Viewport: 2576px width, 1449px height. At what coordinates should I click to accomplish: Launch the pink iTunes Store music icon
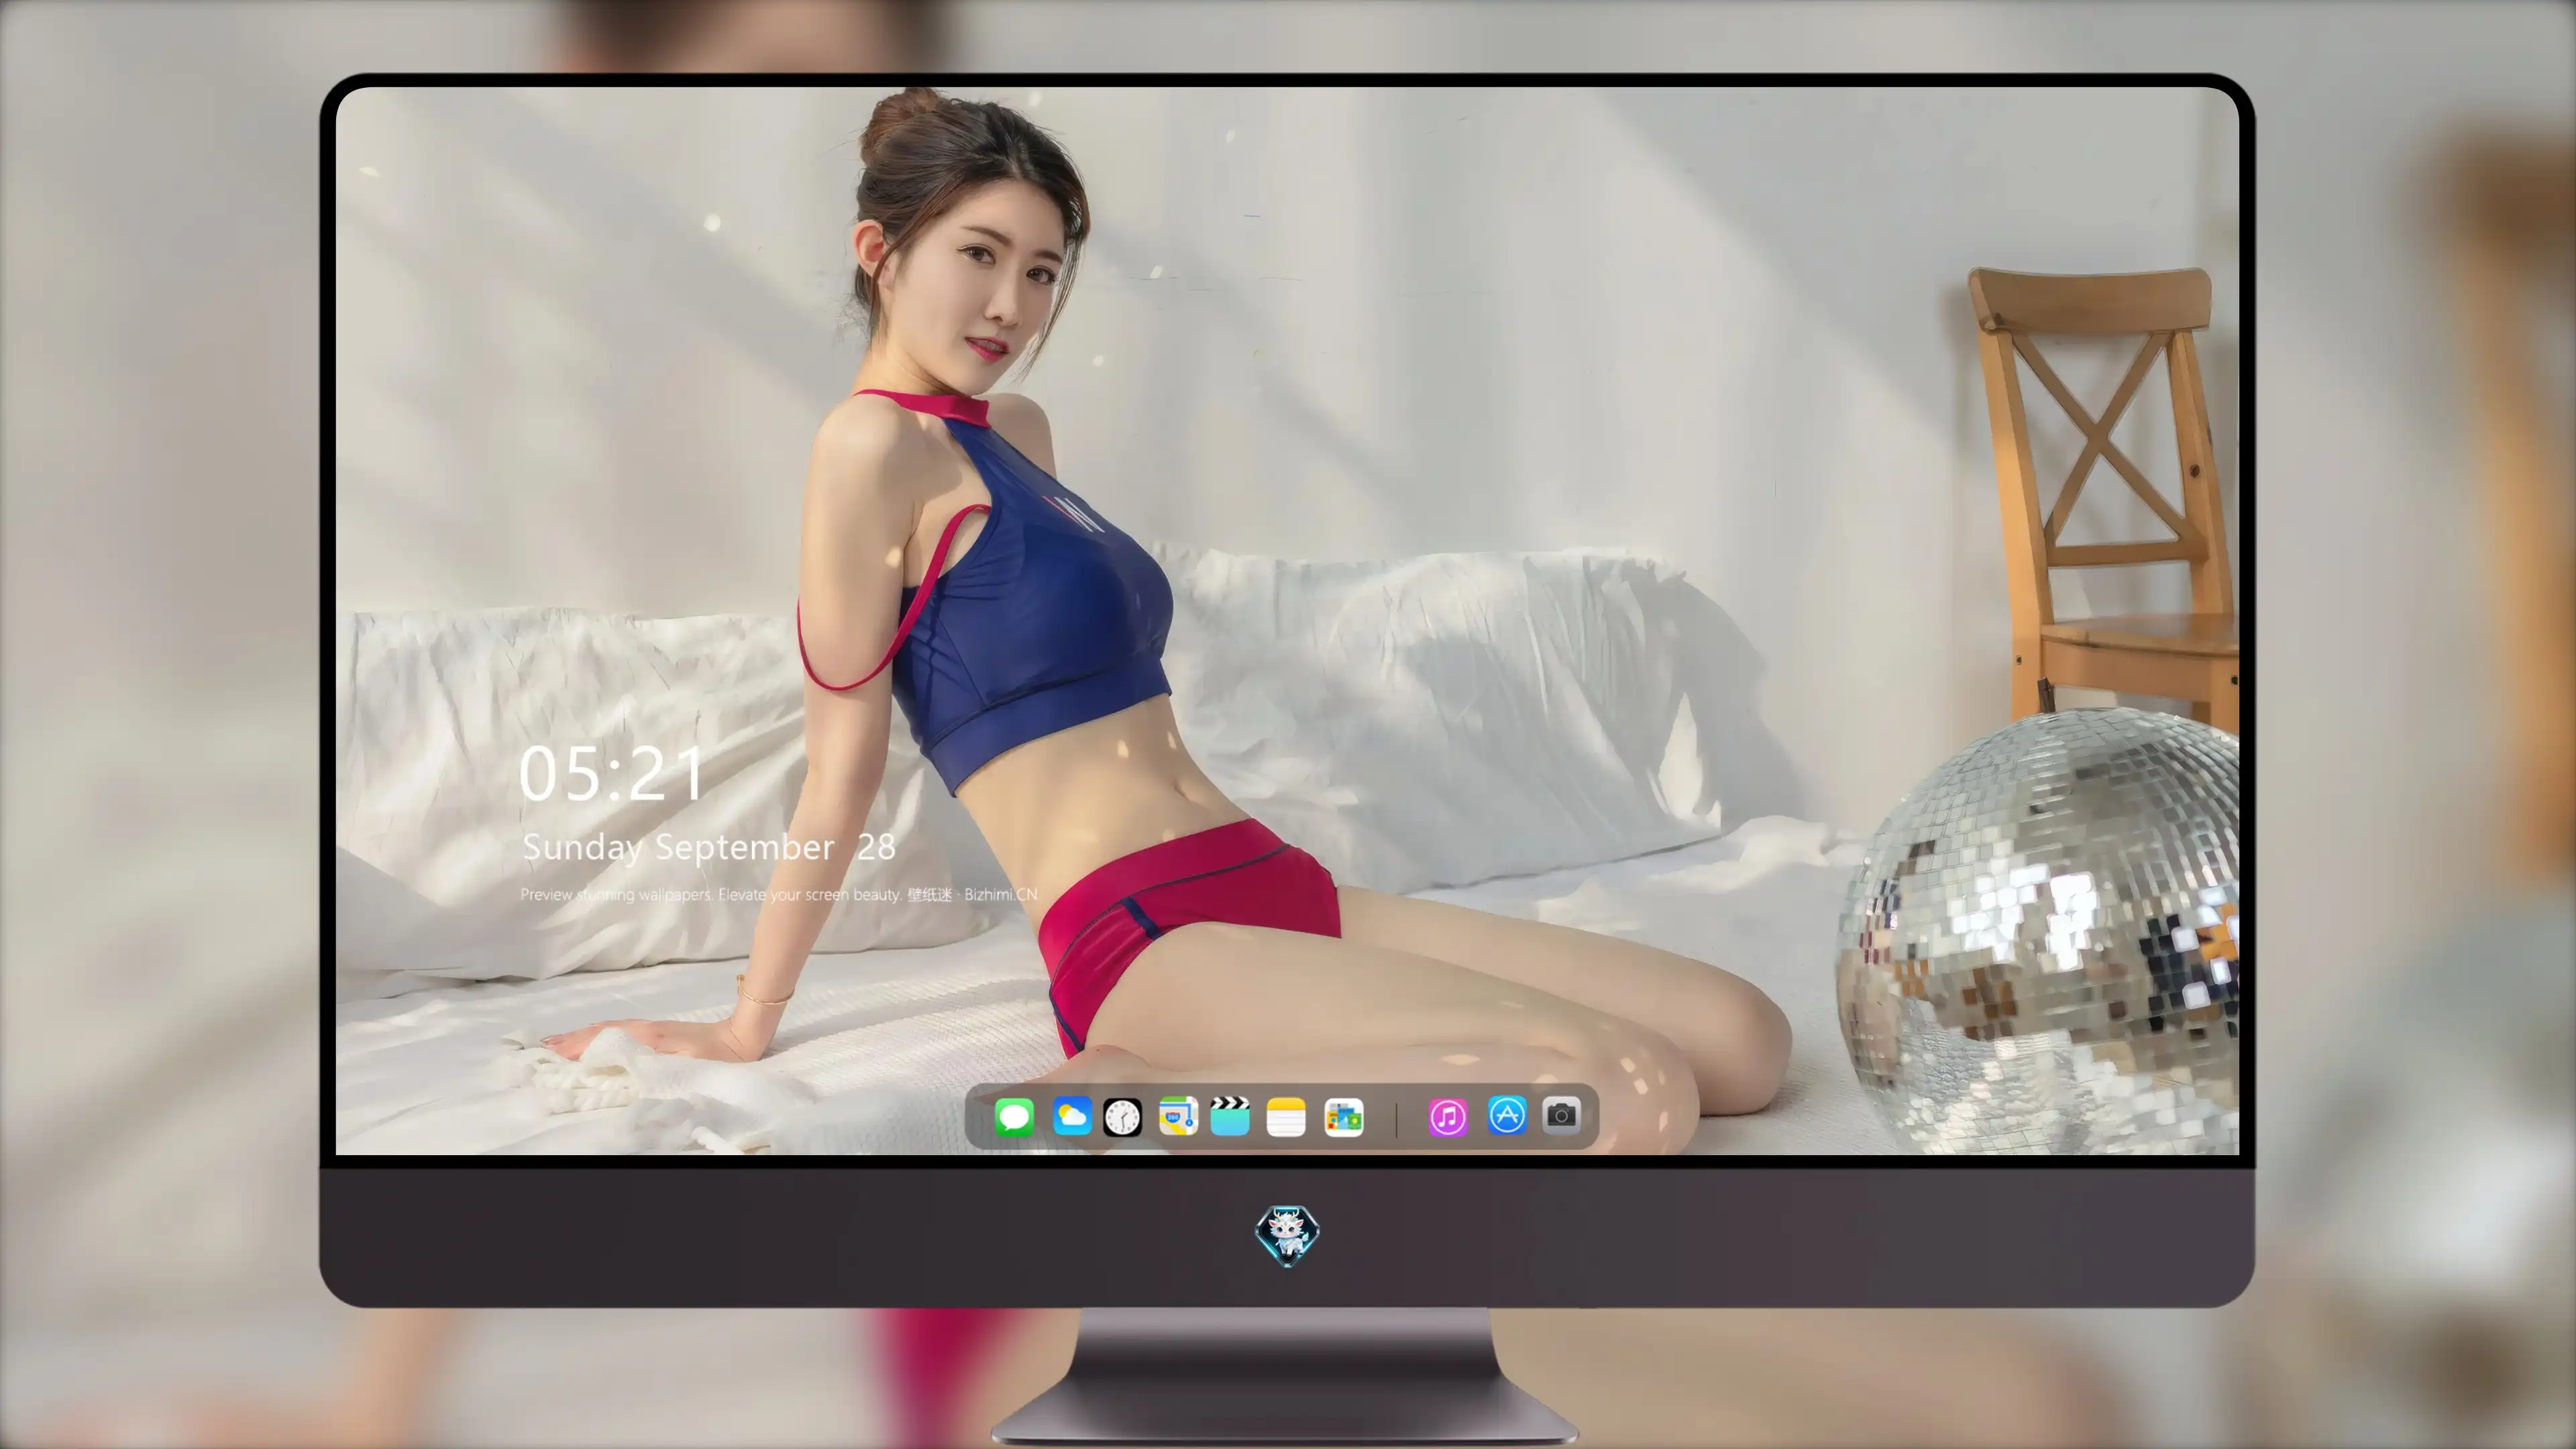click(x=1448, y=1117)
